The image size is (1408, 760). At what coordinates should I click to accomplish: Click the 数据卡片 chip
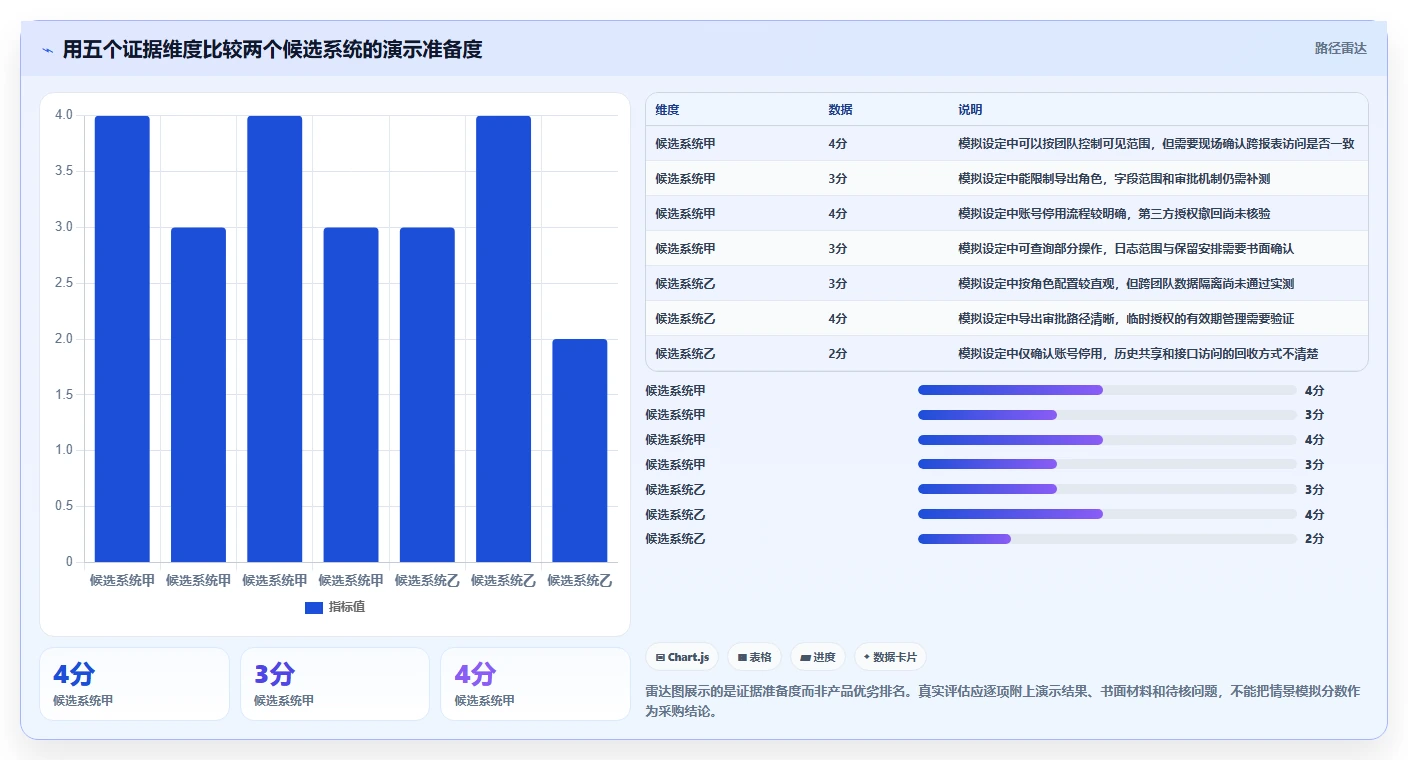coord(890,657)
